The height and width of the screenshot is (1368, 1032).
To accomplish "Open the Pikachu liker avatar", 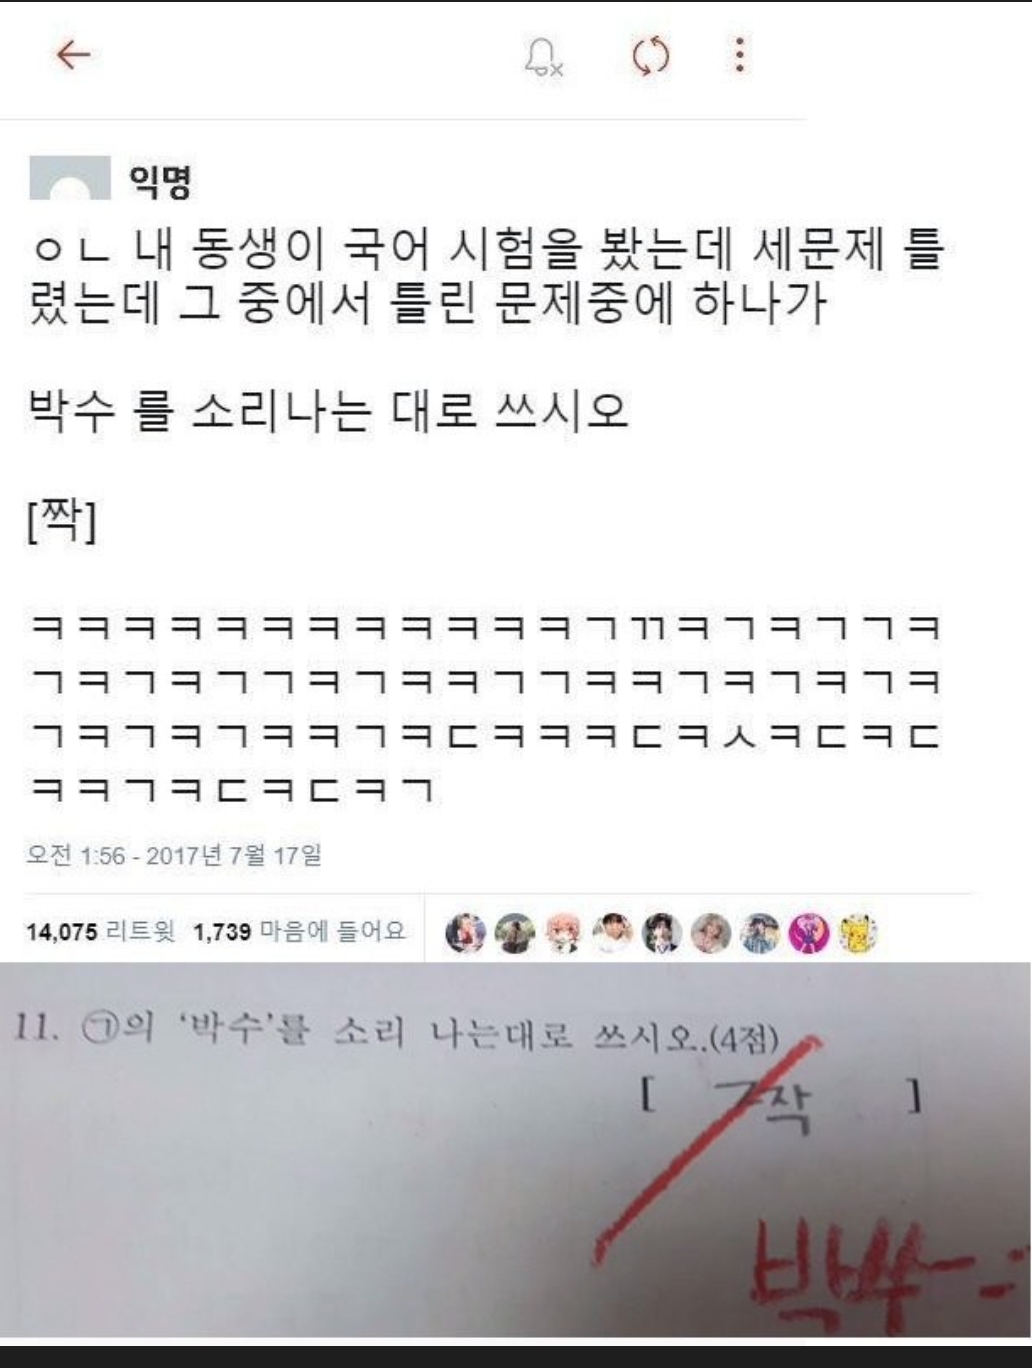I will (858, 933).
